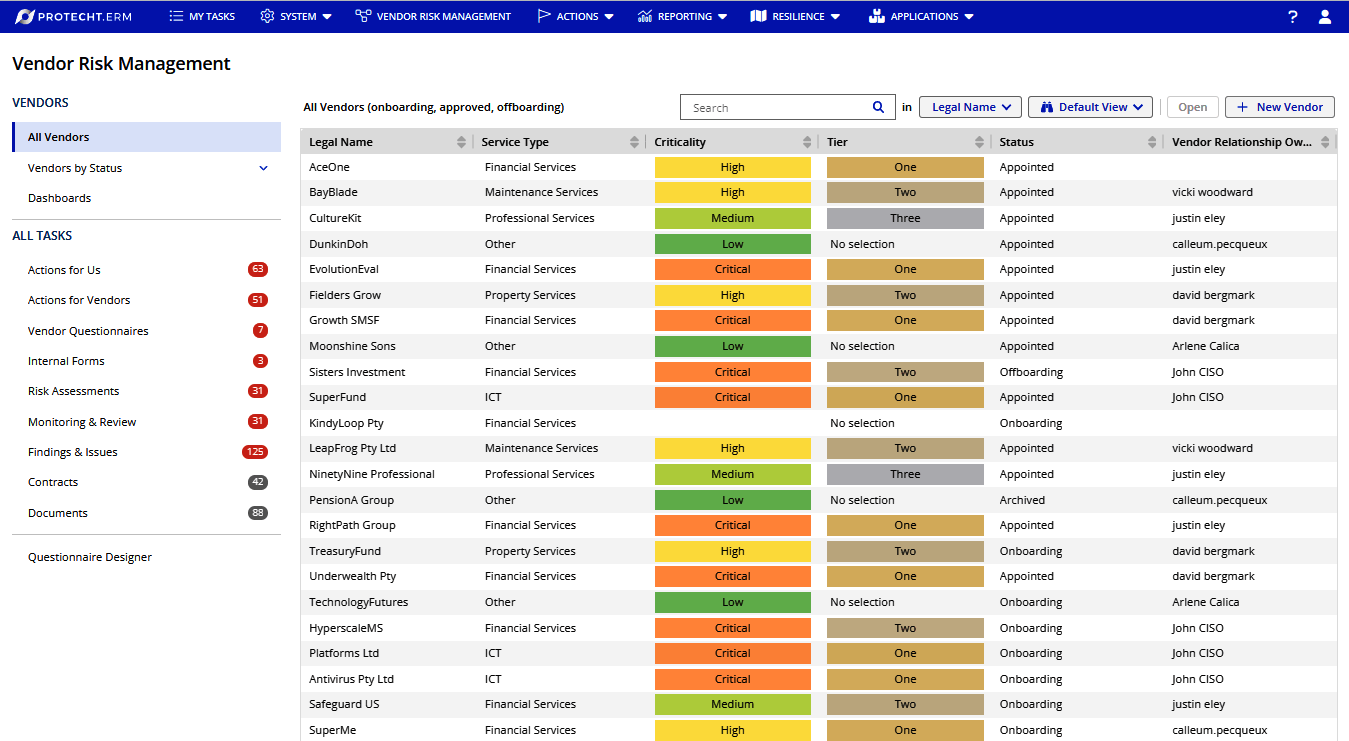Select the Dashboards sidebar item

coord(59,198)
